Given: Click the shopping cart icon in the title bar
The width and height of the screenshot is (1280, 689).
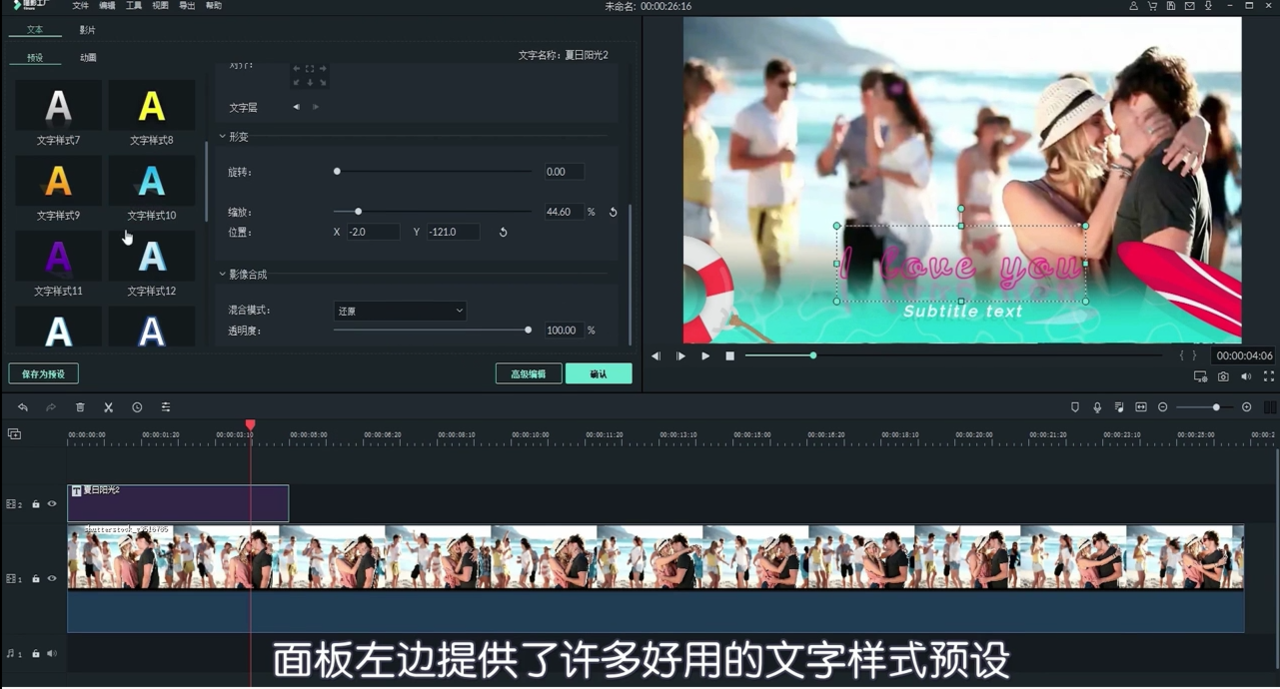Looking at the screenshot, I should click(x=1152, y=6).
